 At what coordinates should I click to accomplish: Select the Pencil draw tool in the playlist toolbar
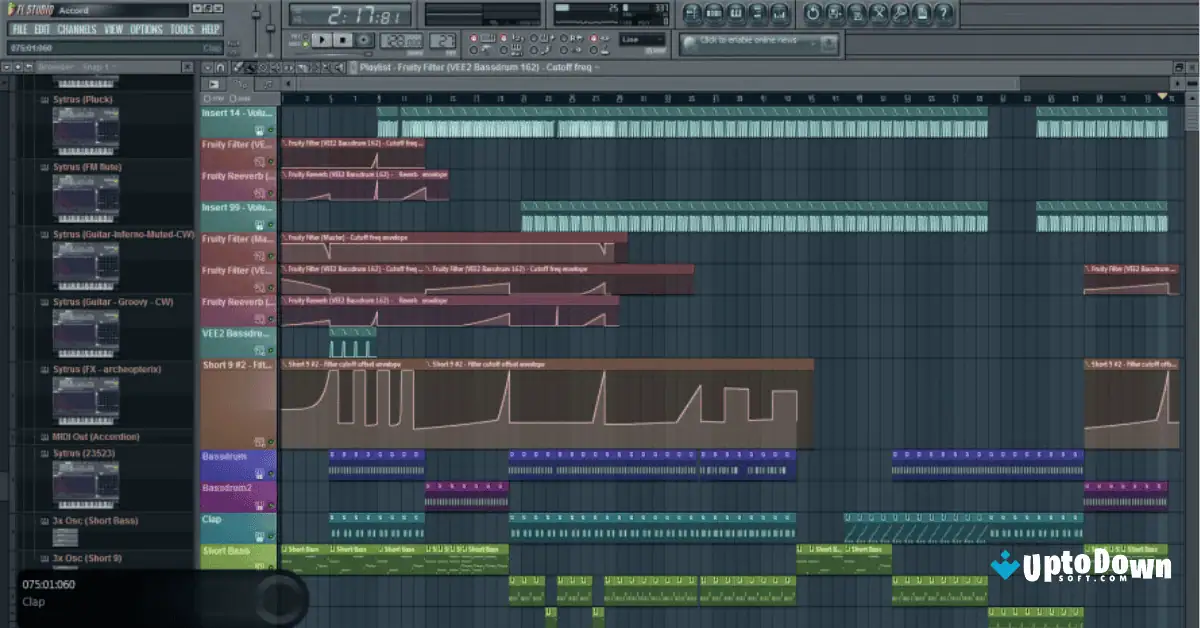(x=237, y=67)
